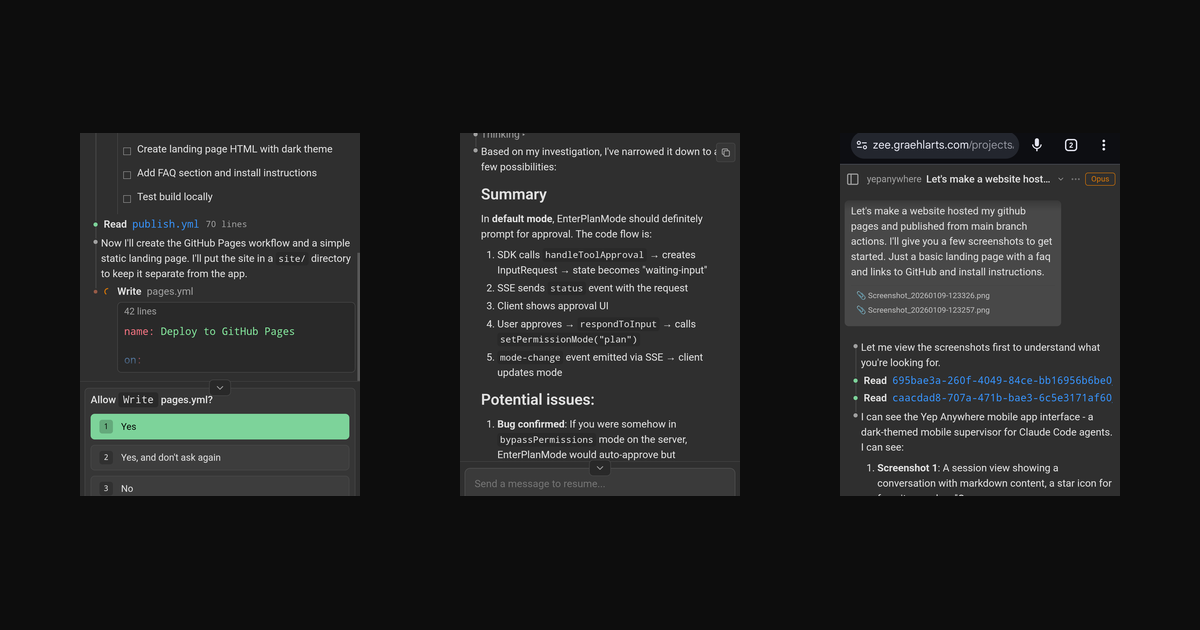Click the site settings icon in address bar
The height and width of the screenshot is (630, 1200).
point(862,145)
